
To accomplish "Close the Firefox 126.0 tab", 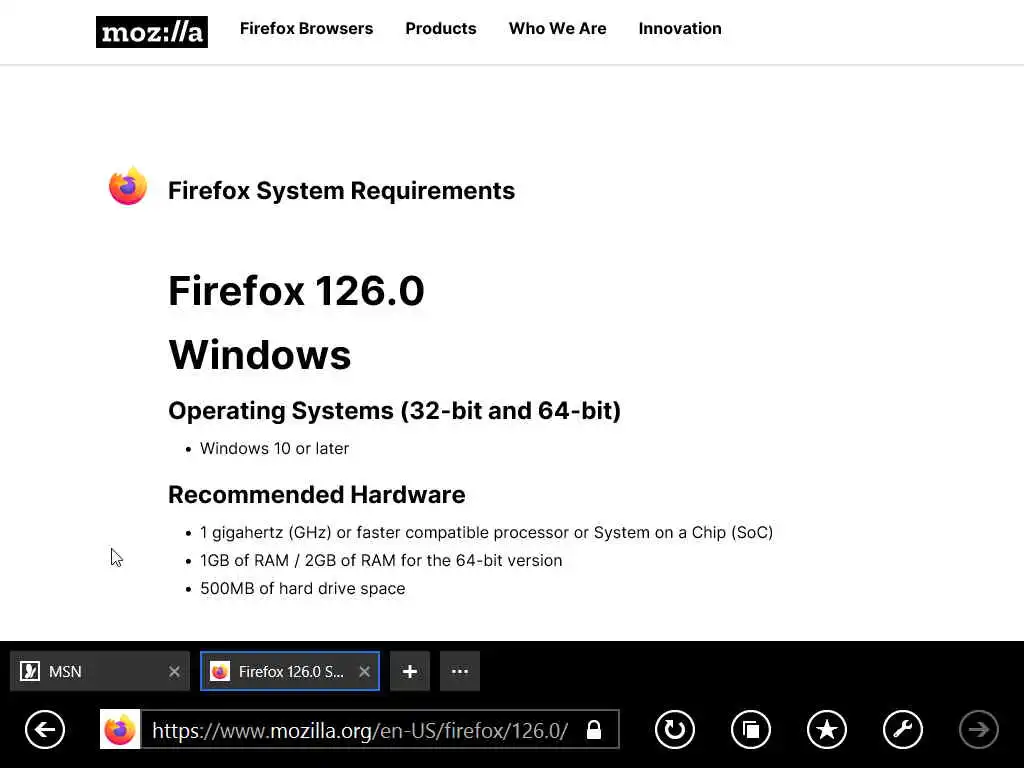I will tap(364, 671).
